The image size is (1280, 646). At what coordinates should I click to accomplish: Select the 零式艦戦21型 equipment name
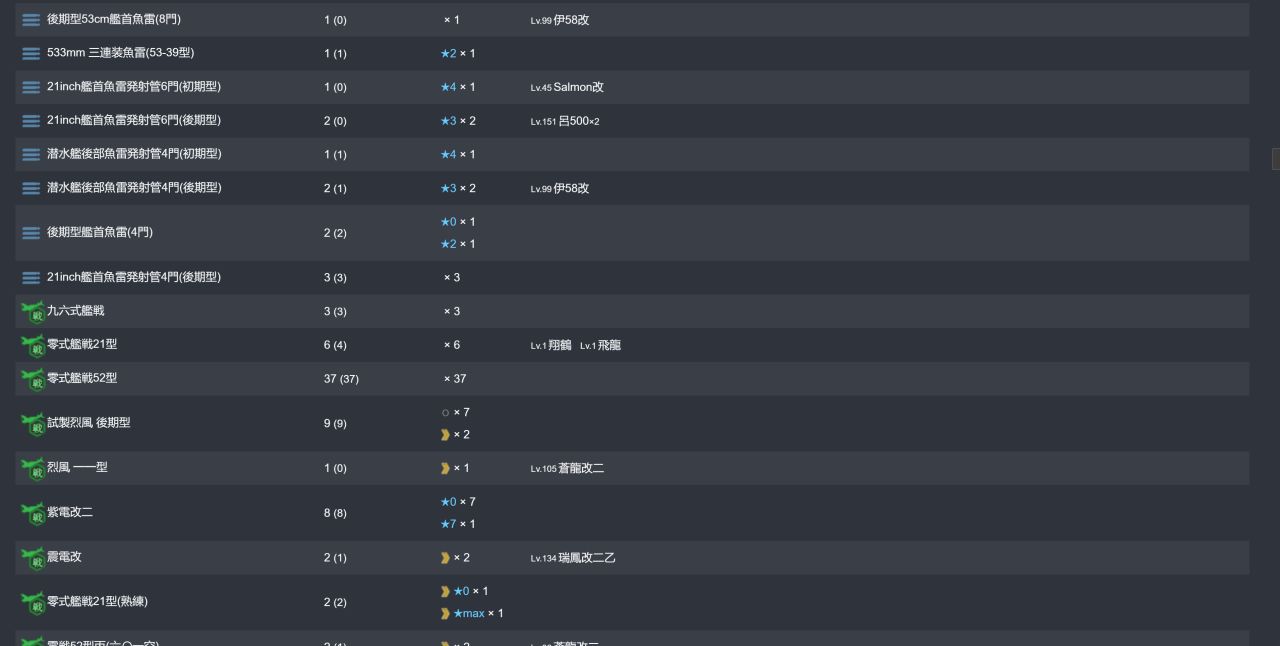click(x=82, y=344)
